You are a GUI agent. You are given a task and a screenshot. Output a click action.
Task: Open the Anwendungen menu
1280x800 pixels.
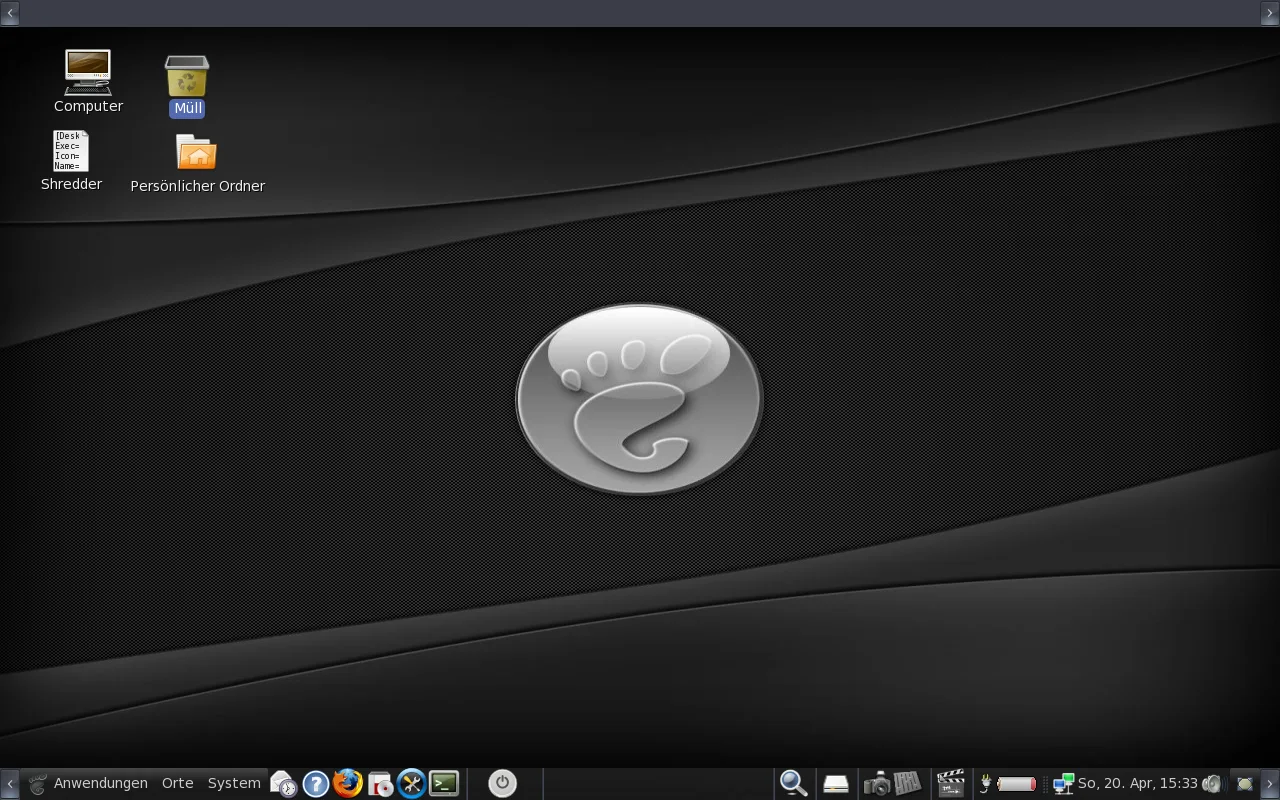pos(100,783)
